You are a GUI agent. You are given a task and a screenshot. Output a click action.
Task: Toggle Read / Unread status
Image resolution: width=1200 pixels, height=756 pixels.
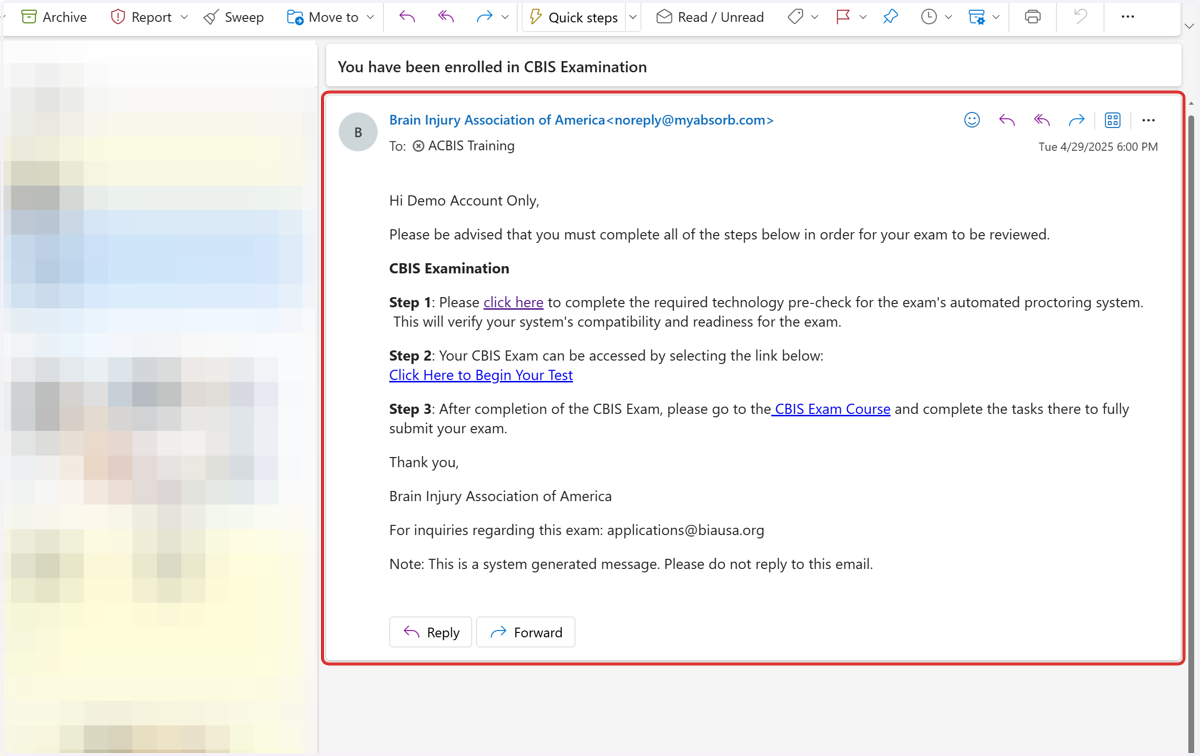710,17
